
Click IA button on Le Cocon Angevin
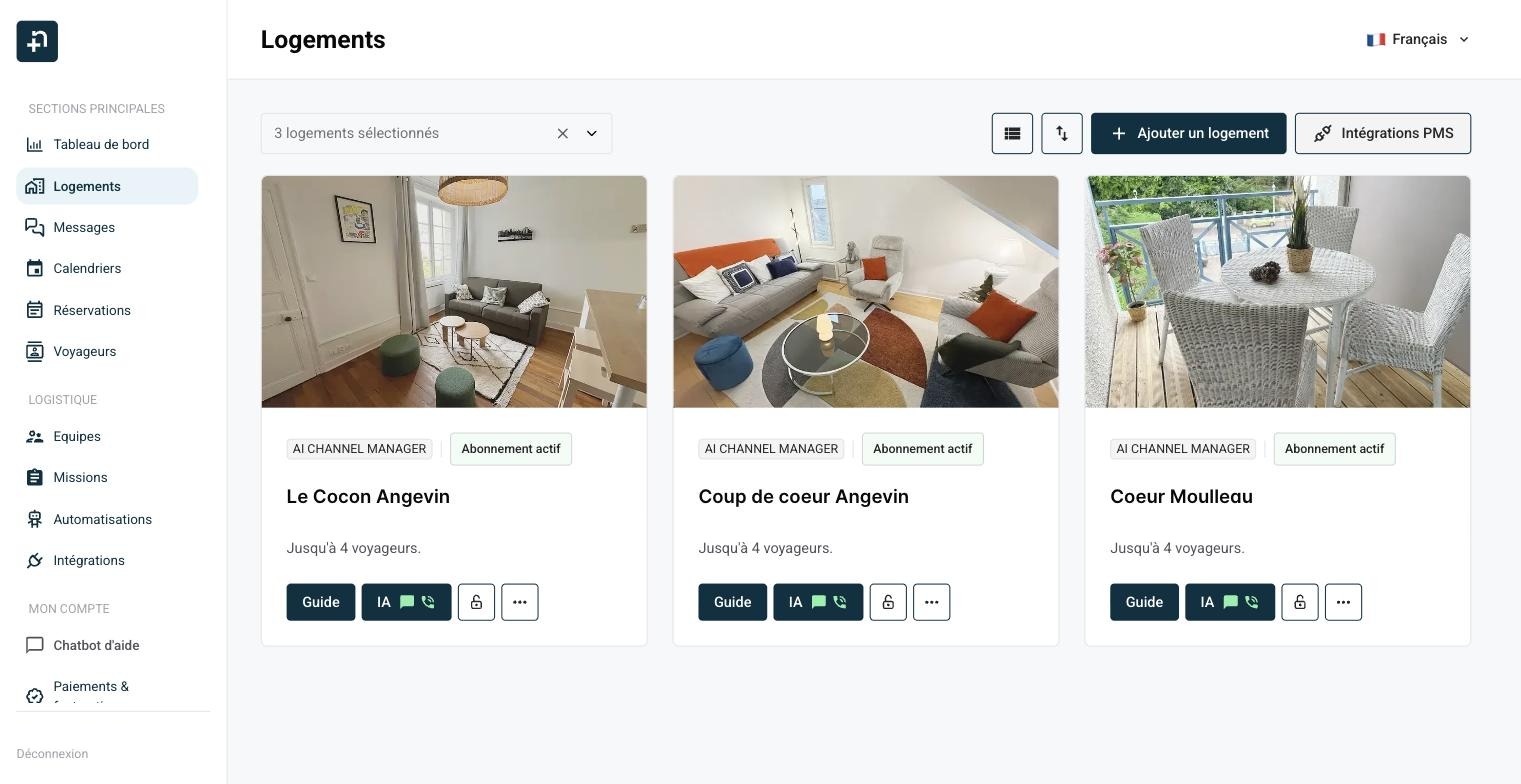pos(406,602)
